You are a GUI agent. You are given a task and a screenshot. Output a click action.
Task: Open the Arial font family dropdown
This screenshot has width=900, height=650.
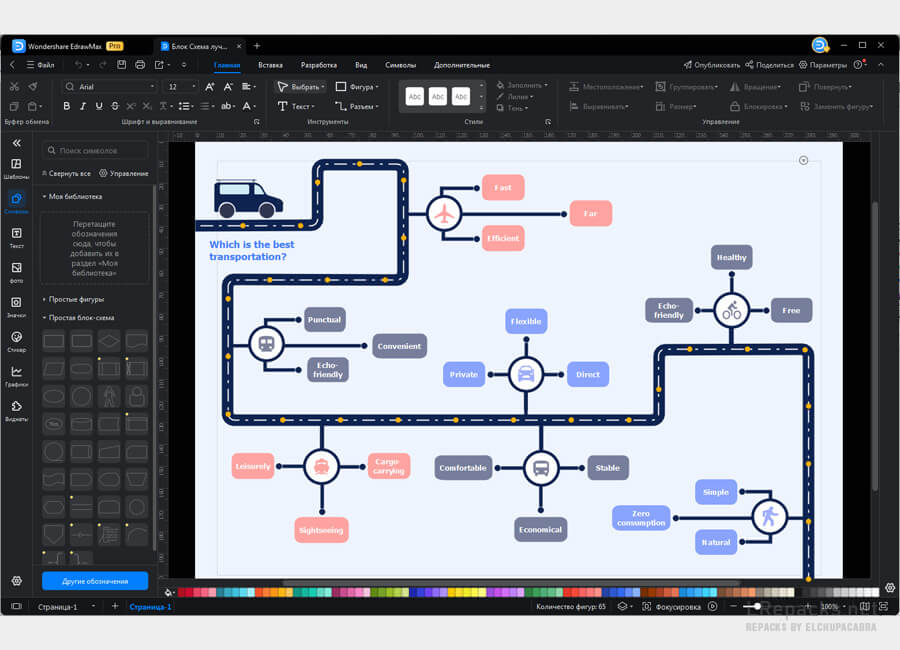pyautogui.click(x=110, y=87)
